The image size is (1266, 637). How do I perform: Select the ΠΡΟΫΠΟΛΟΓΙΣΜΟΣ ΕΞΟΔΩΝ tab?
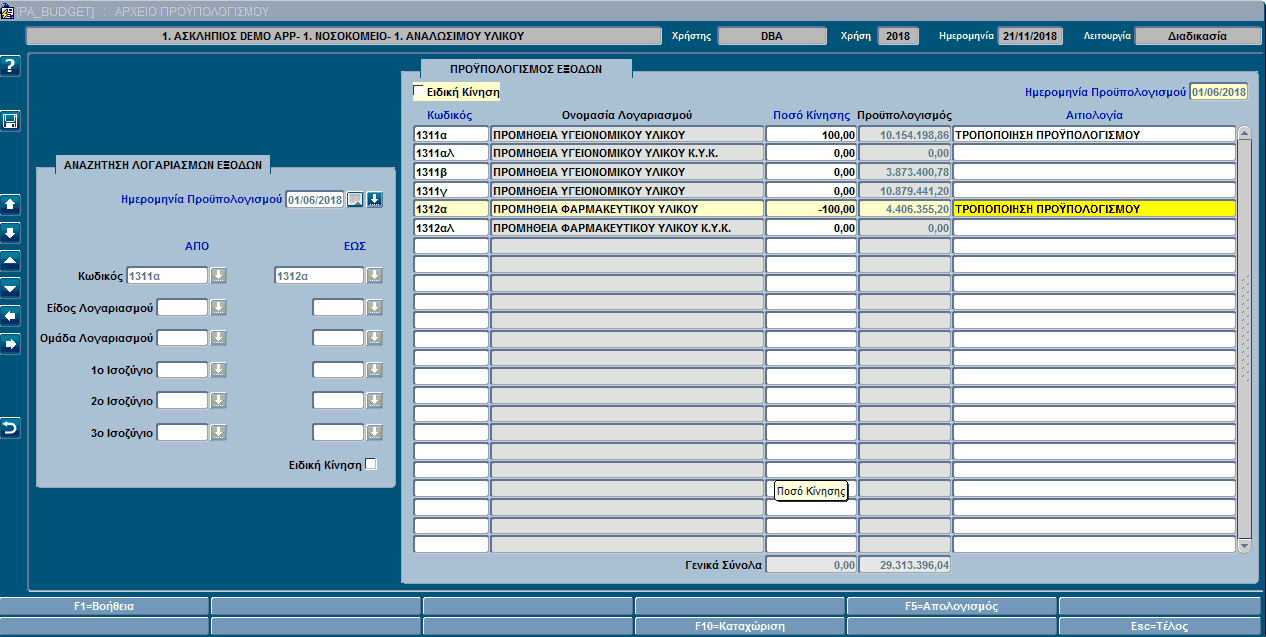pos(526,68)
